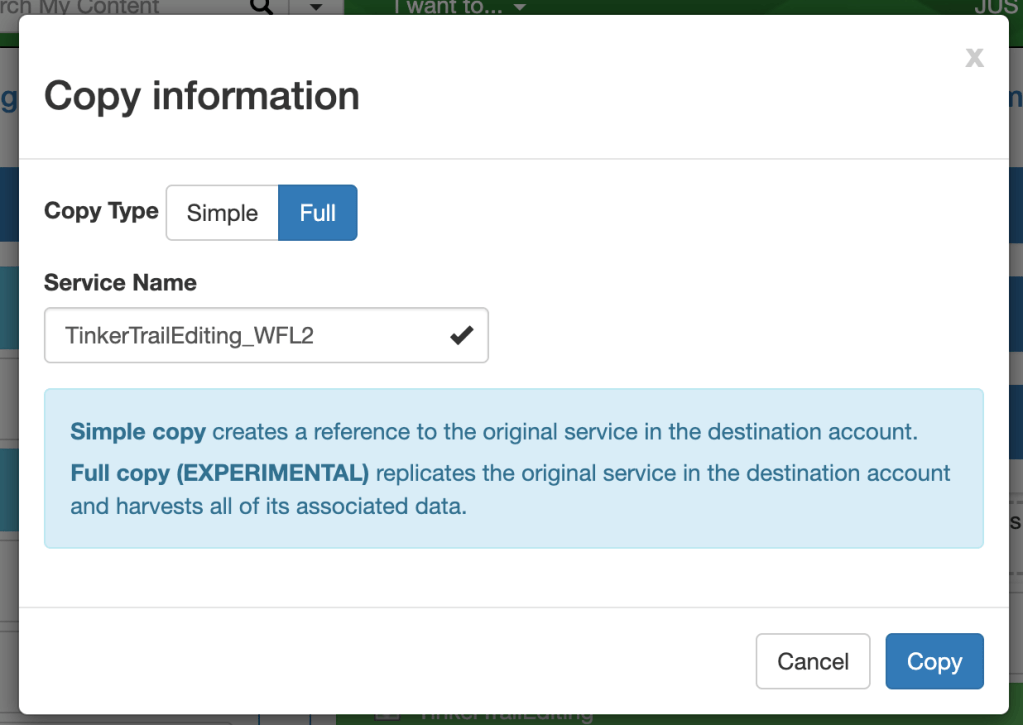The height and width of the screenshot is (725, 1023).
Task: Select the Simple copy type
Action: pos(222,213)
